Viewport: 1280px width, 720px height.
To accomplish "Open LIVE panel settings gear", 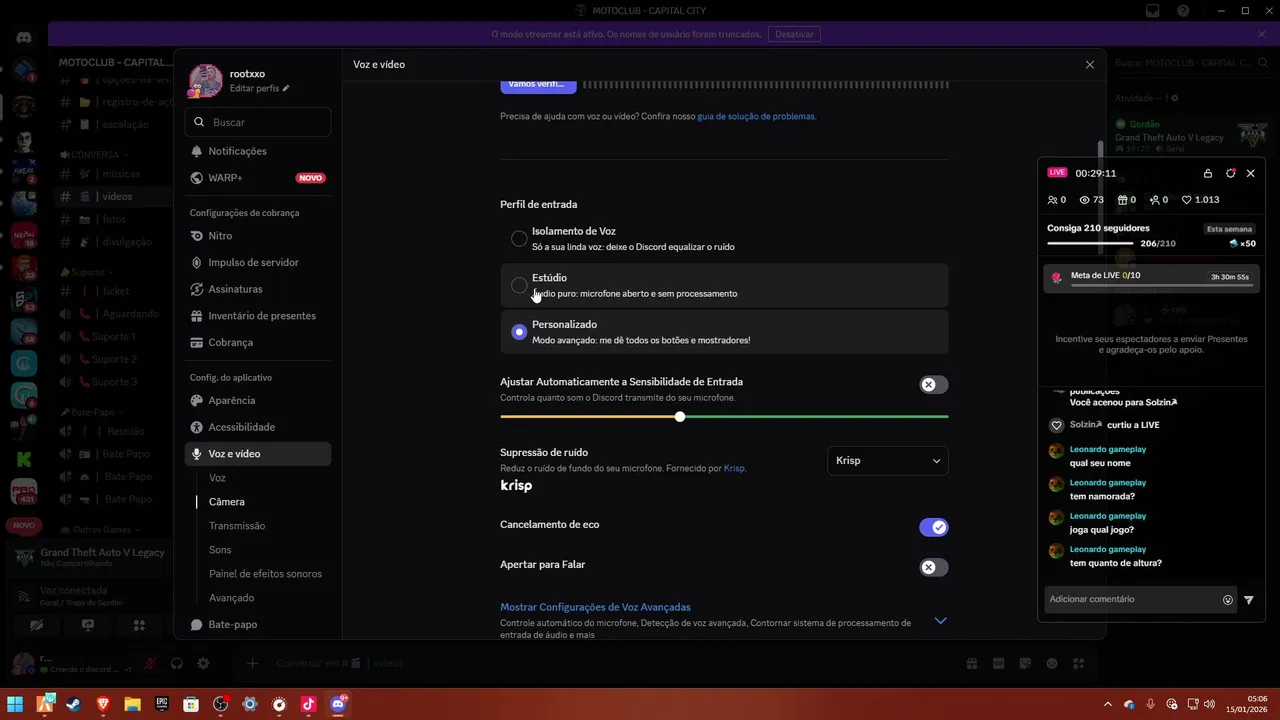I will 1230,173.
